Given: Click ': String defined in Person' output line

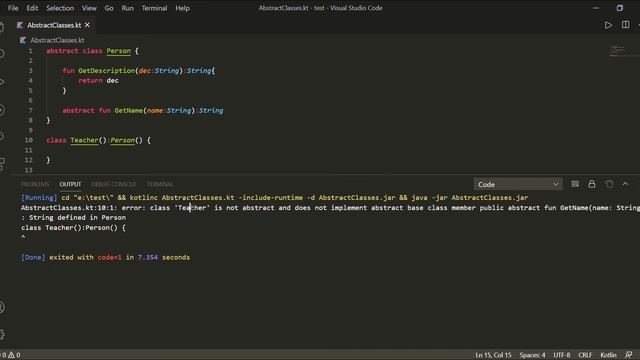Looking at the screenshot, I should [73, 218].
